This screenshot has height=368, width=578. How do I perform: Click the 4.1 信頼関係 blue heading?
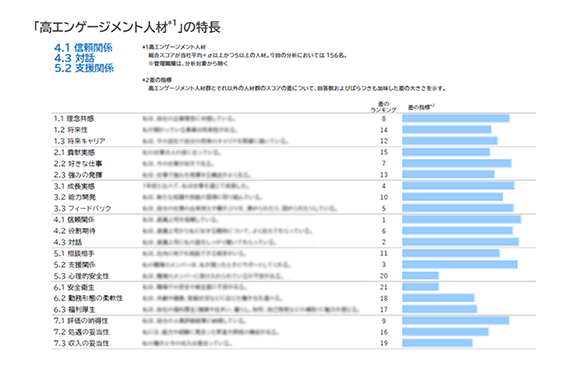83,48
